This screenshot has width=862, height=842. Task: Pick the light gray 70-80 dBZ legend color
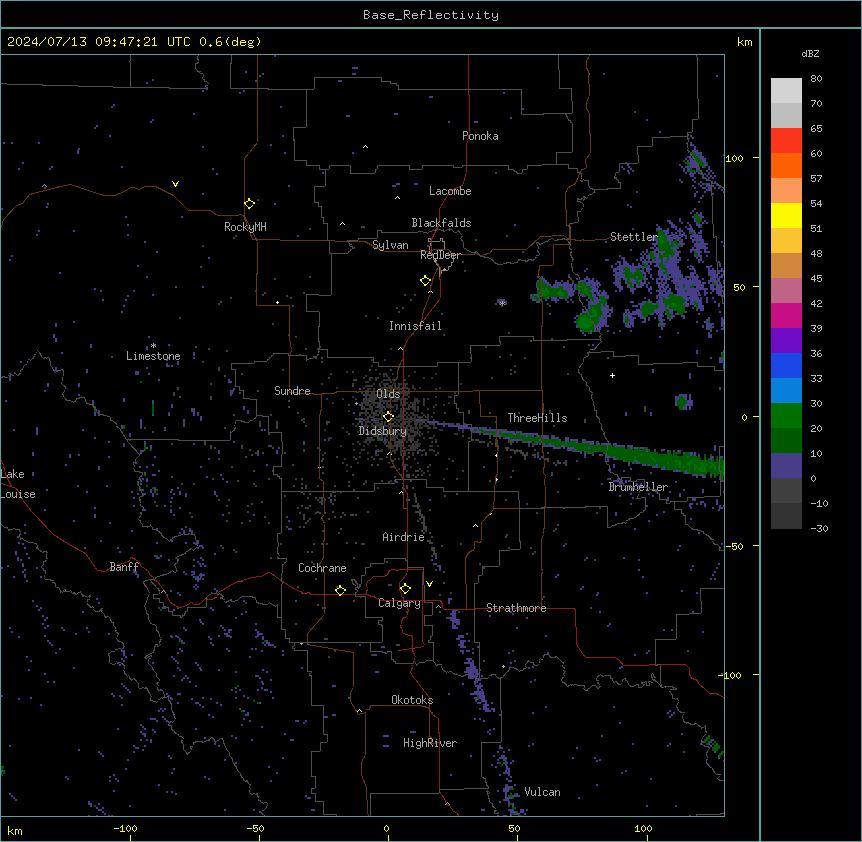pyautogui.click(x=786, y=90)
